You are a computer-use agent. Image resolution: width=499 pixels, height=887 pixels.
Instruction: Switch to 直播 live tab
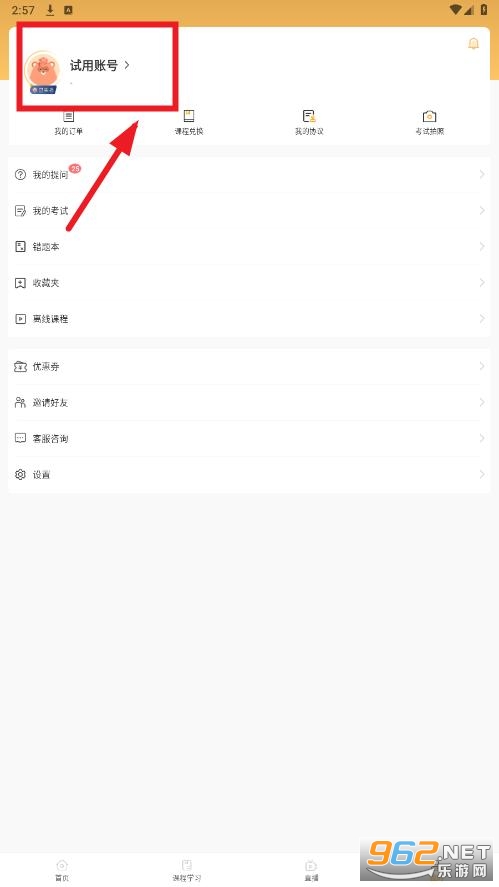(x=311, y=870)
